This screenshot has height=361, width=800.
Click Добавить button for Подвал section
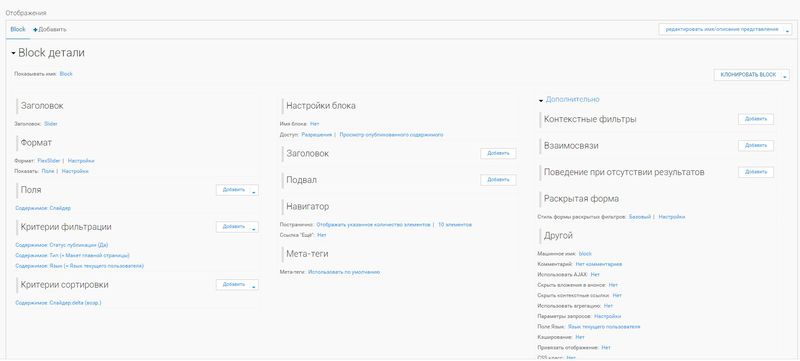[x=498, y=179]
